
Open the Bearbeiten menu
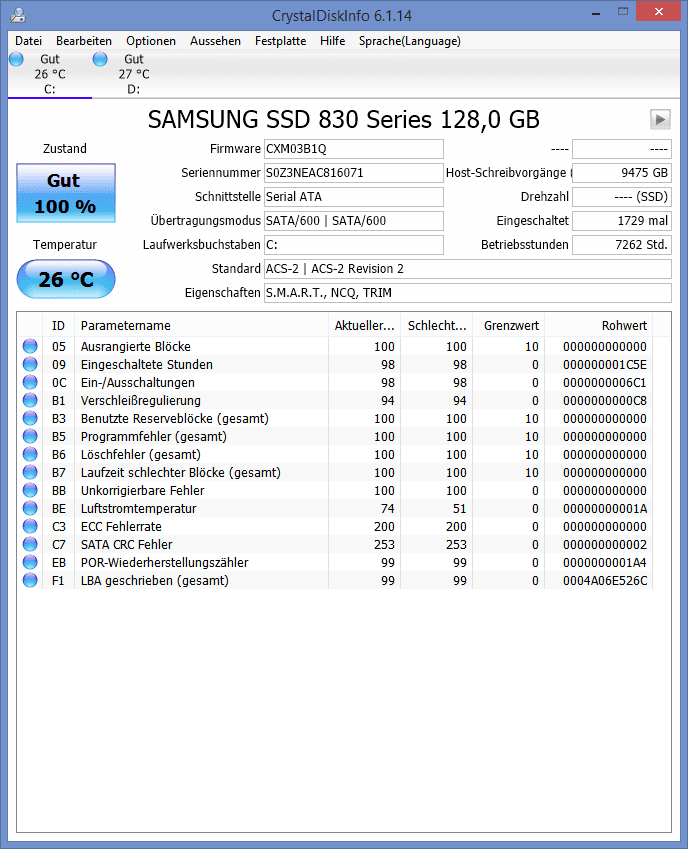tap(84, 41)
